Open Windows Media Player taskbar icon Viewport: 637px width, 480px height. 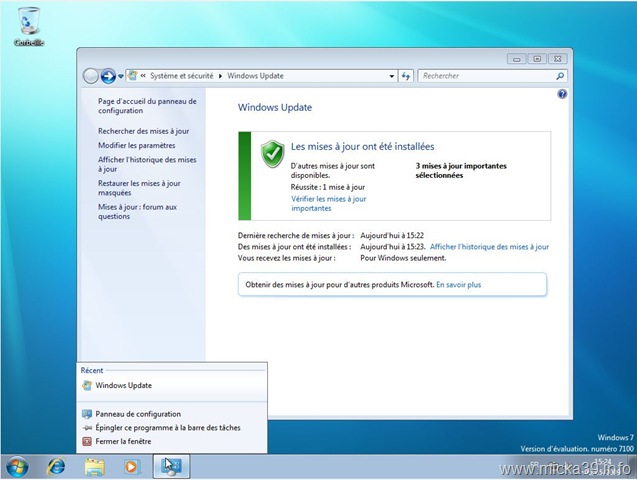pyautogui.click(x=131, y=467)
